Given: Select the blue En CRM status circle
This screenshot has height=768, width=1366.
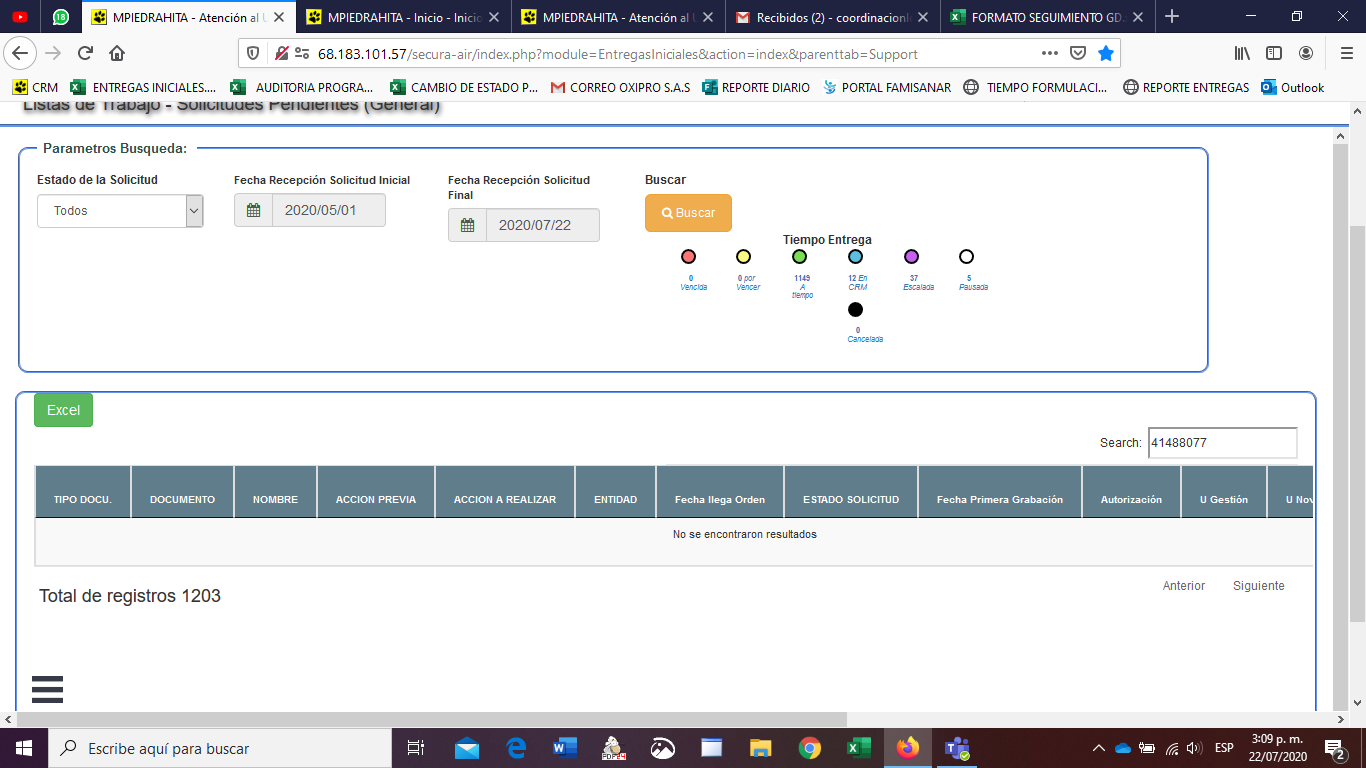Looking at the screenshot, I should (x=855, y=257).
